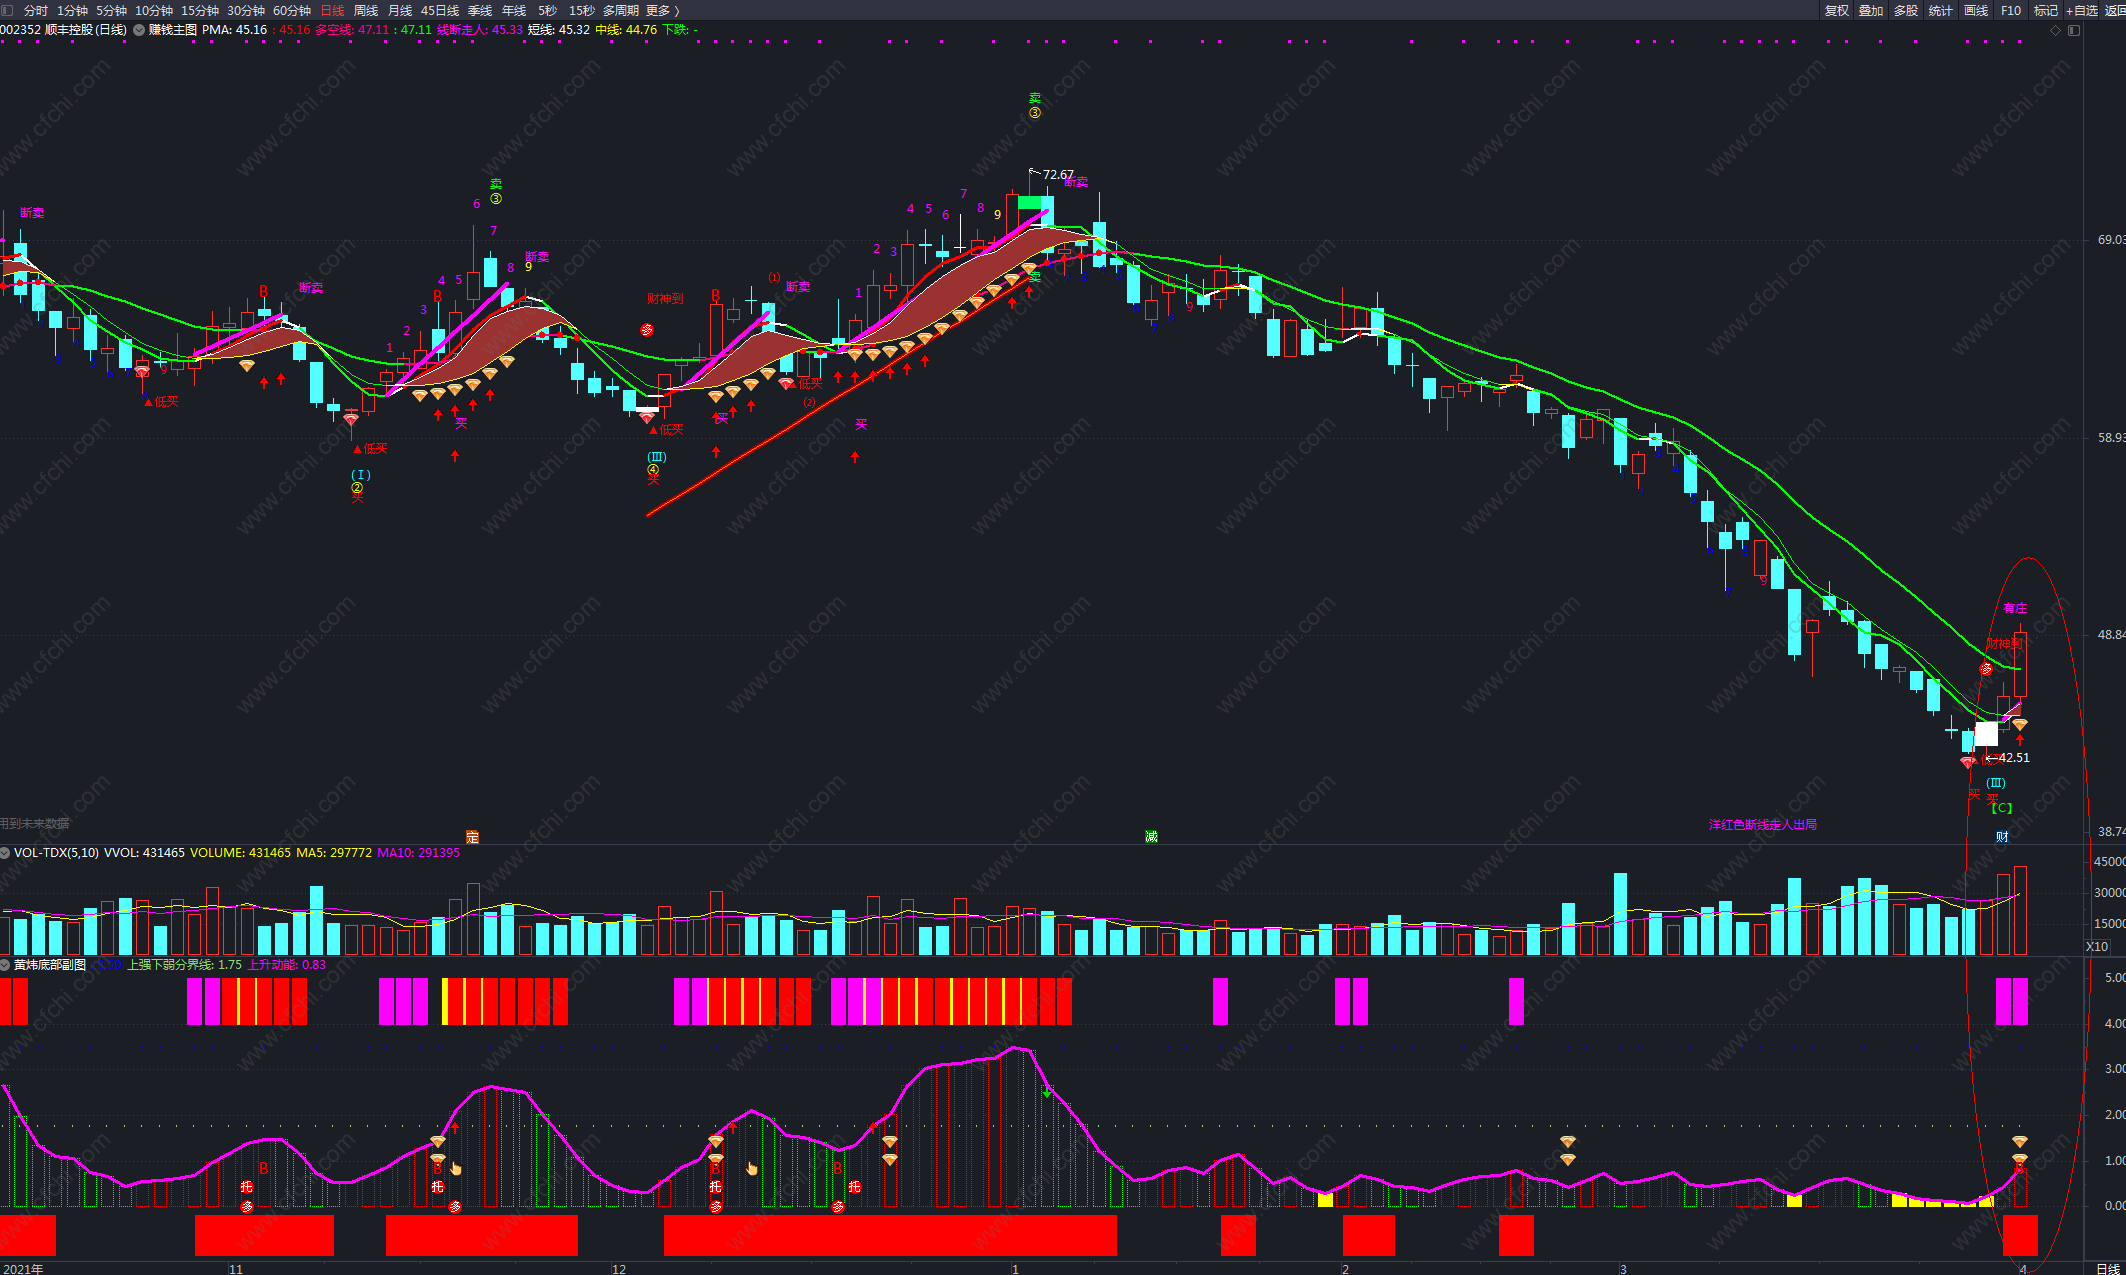Click the +自选 add to watchlist button
Image resolution: width=2126 pixels, height=1275 pixels.
tap(2081, 10)
